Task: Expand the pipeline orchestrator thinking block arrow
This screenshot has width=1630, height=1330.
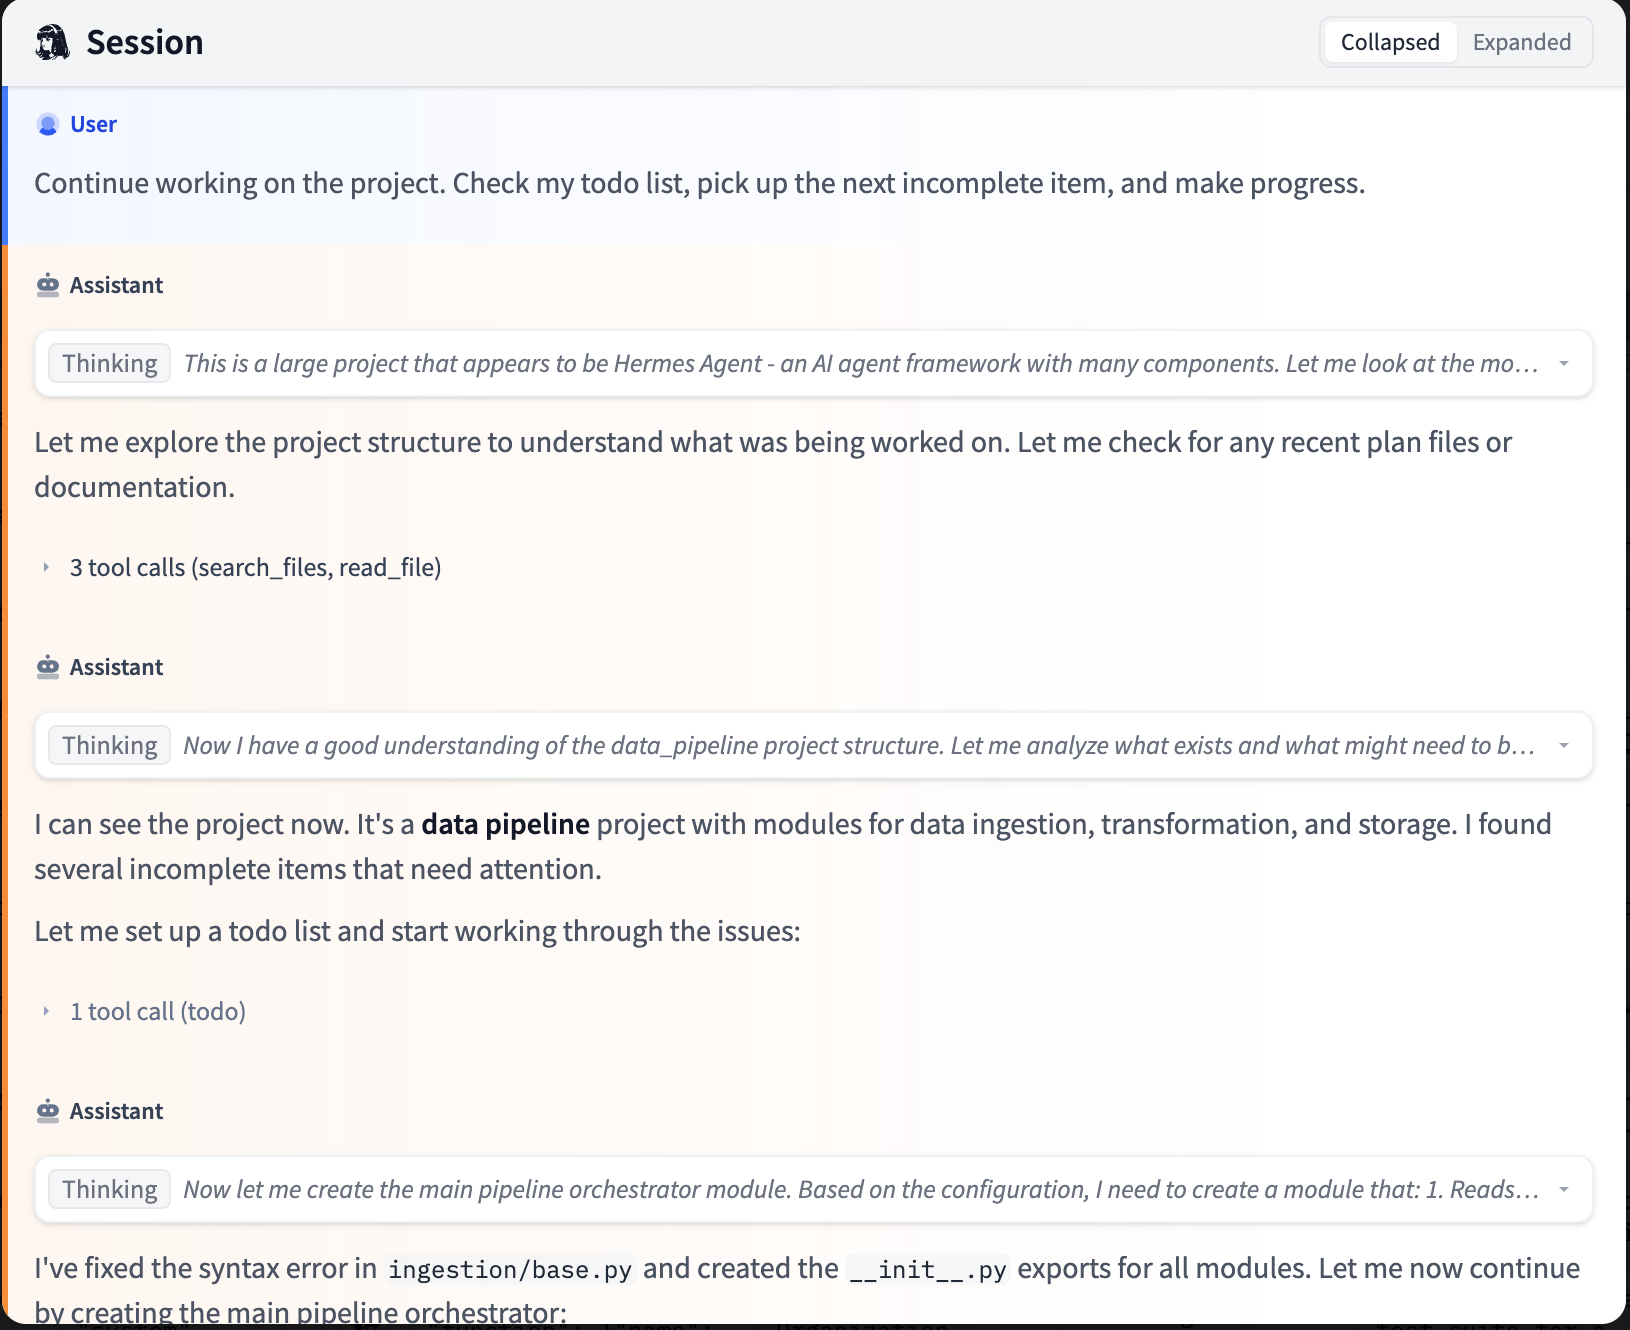Action: point(1563,1190)
